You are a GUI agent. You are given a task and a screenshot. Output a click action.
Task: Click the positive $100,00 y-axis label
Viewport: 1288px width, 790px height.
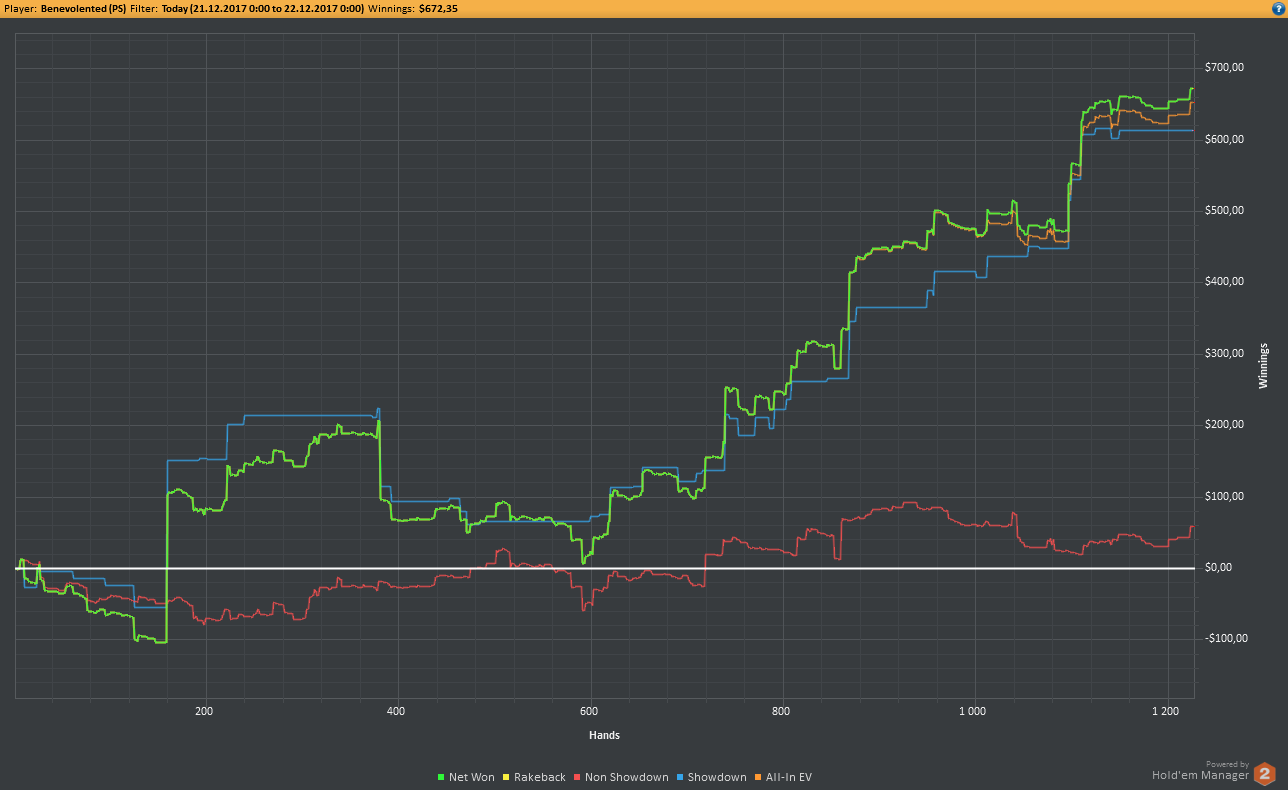[1224, 496]
